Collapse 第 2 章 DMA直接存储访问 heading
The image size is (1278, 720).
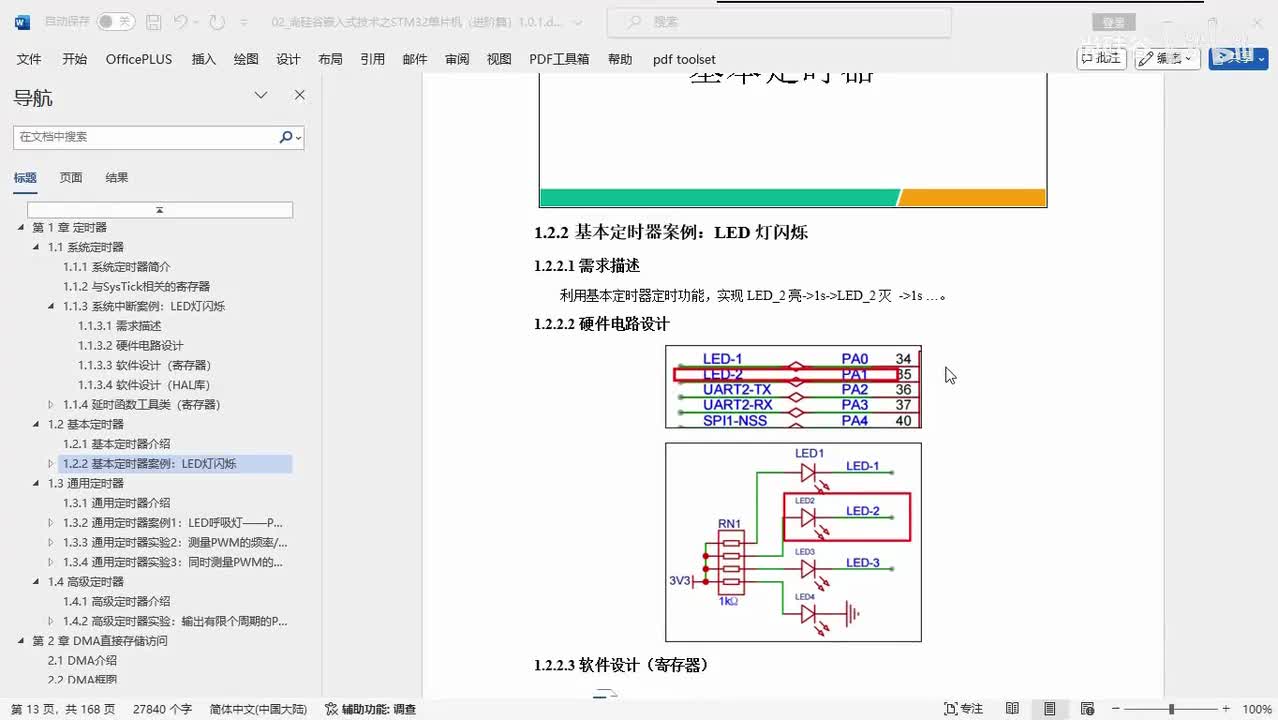pos(21,641)
